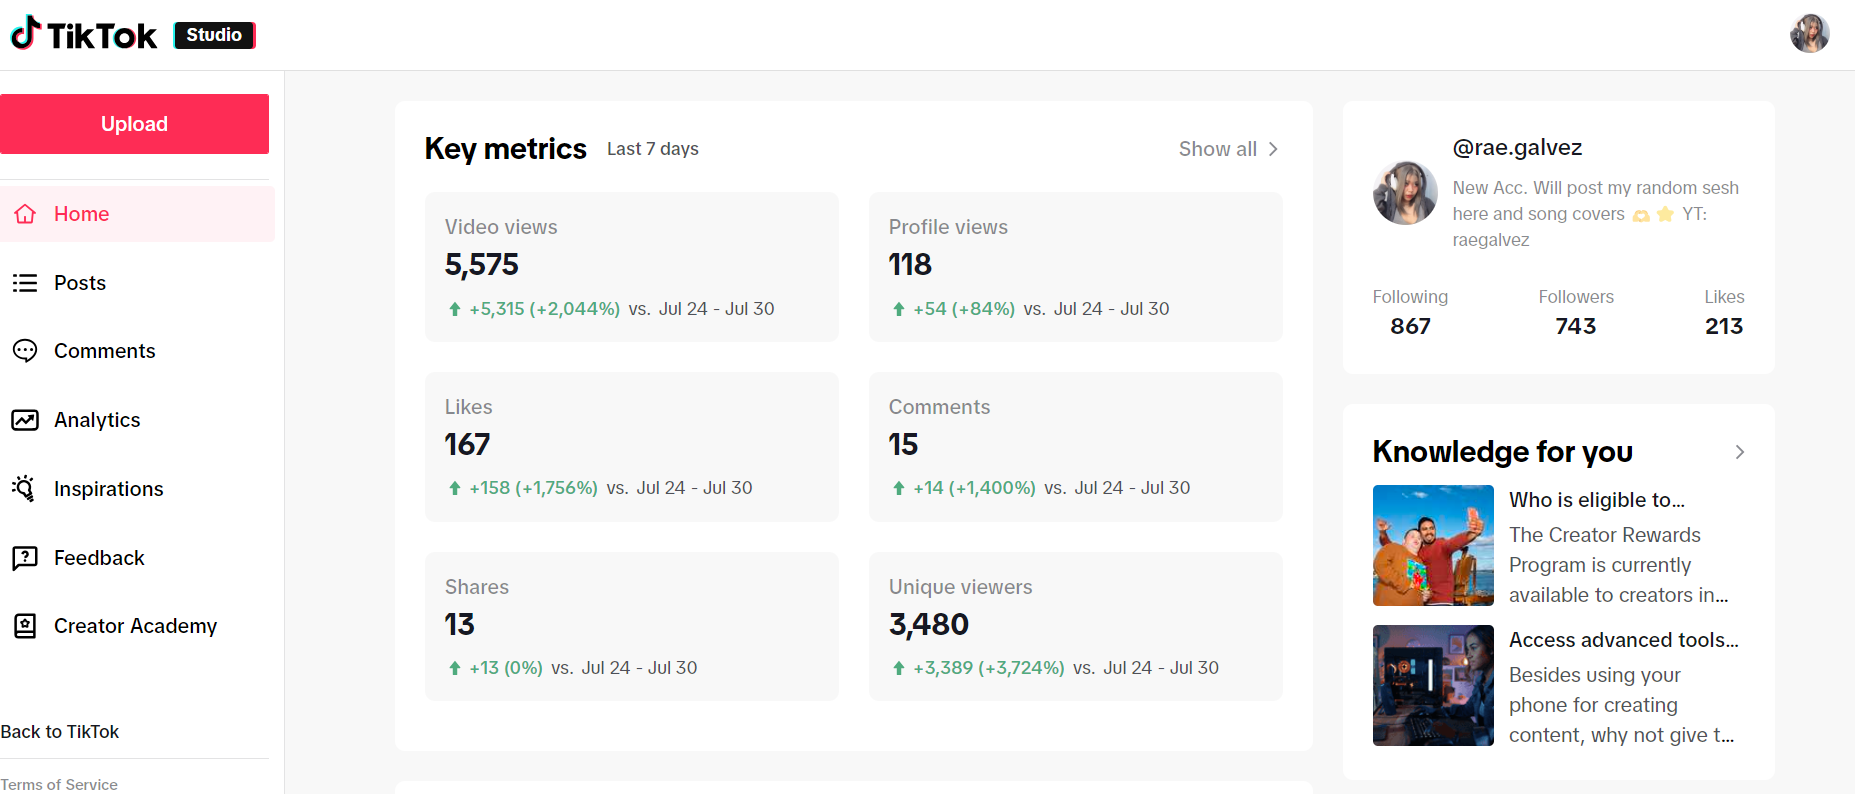Open the Terms of Service link

click(x=59, y=784)
